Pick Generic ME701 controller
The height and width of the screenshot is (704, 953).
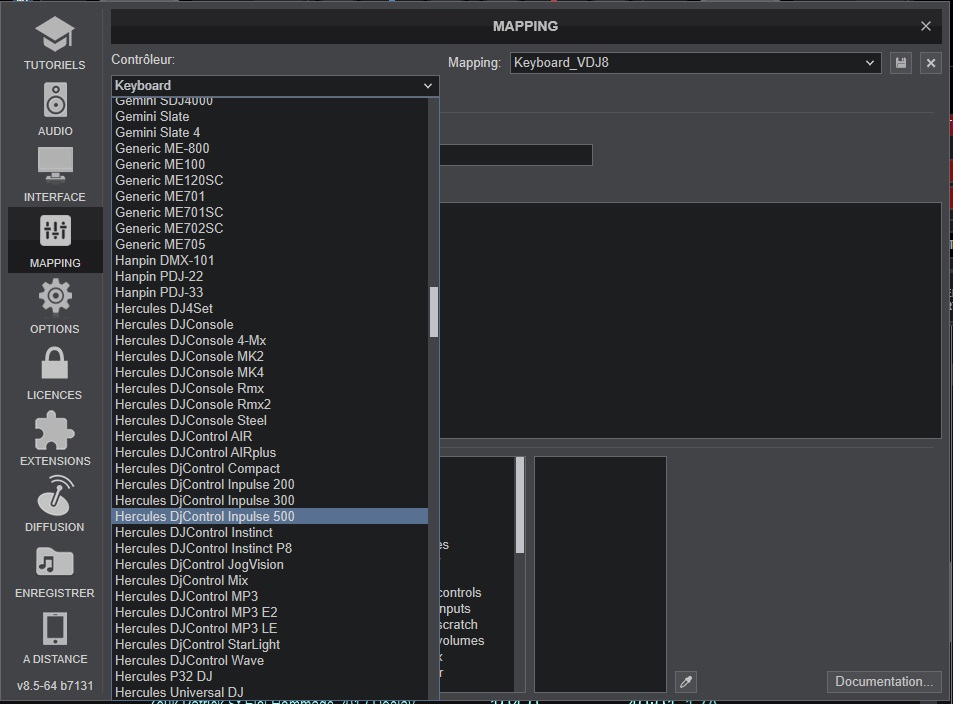click(270, 196)
